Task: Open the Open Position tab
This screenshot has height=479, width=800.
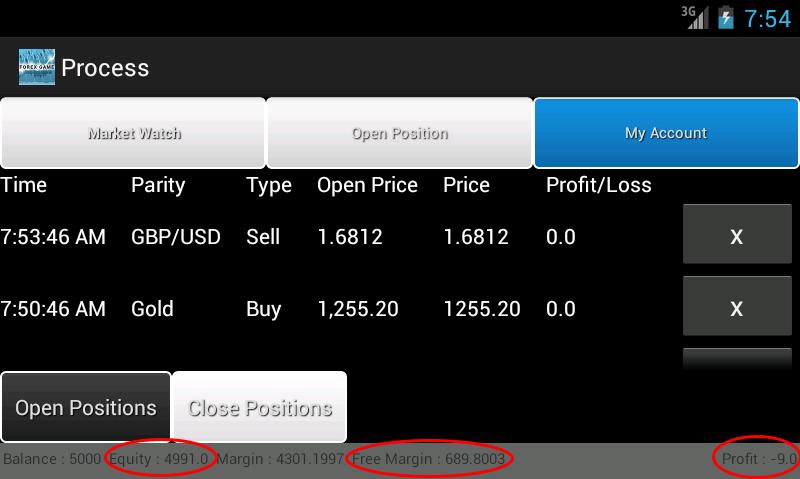Action: click(399, 133)
